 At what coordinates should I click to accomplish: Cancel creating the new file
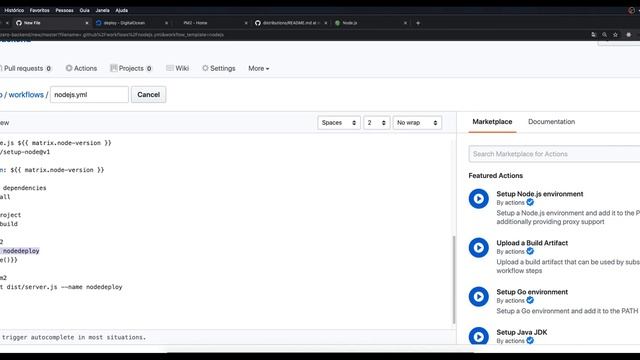pos(149,95)
